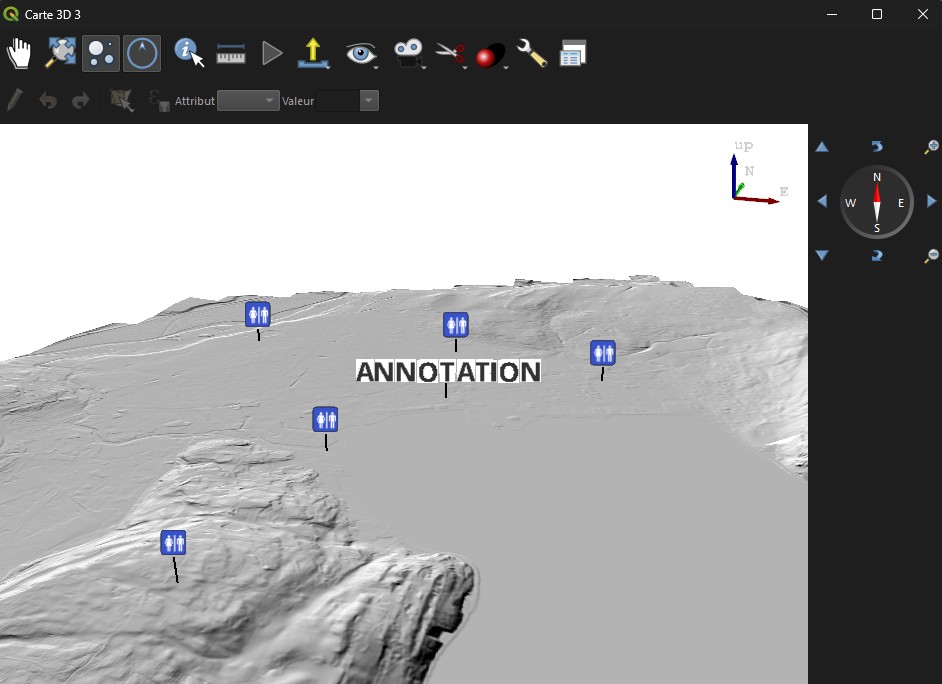
Task: Zoom in with the plus magnifier
Action: click(931, 147)
